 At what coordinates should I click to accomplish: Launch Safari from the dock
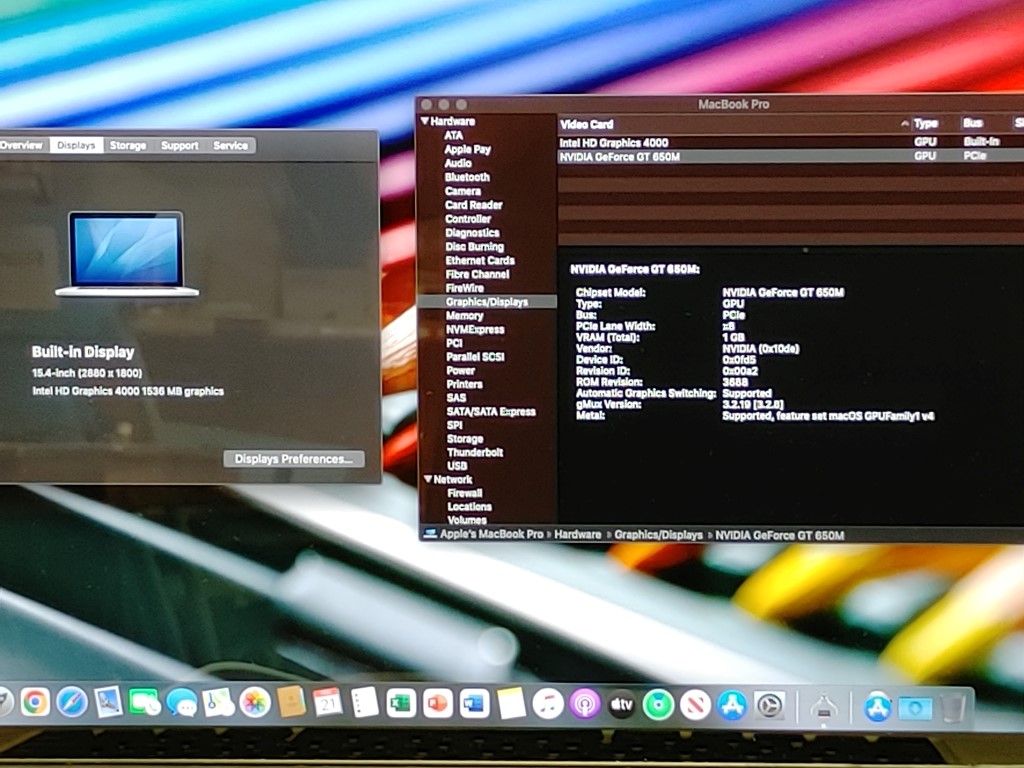pyautogui.click(x=72, y=703)
